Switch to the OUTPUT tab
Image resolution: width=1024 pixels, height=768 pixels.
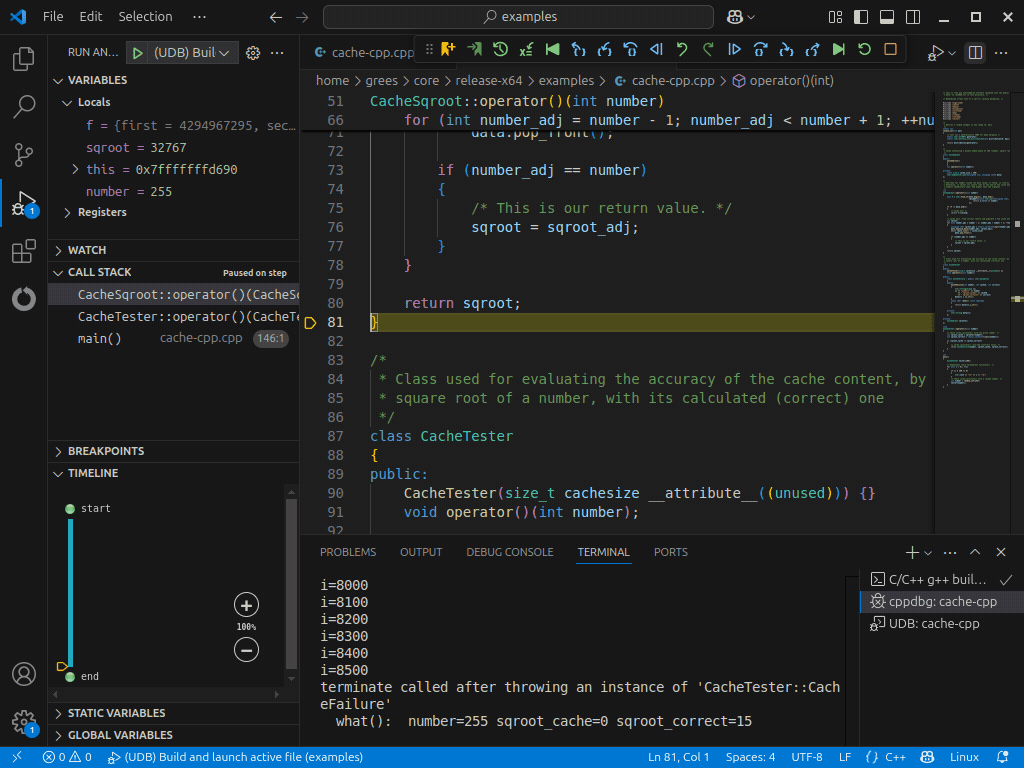point(421,552)
